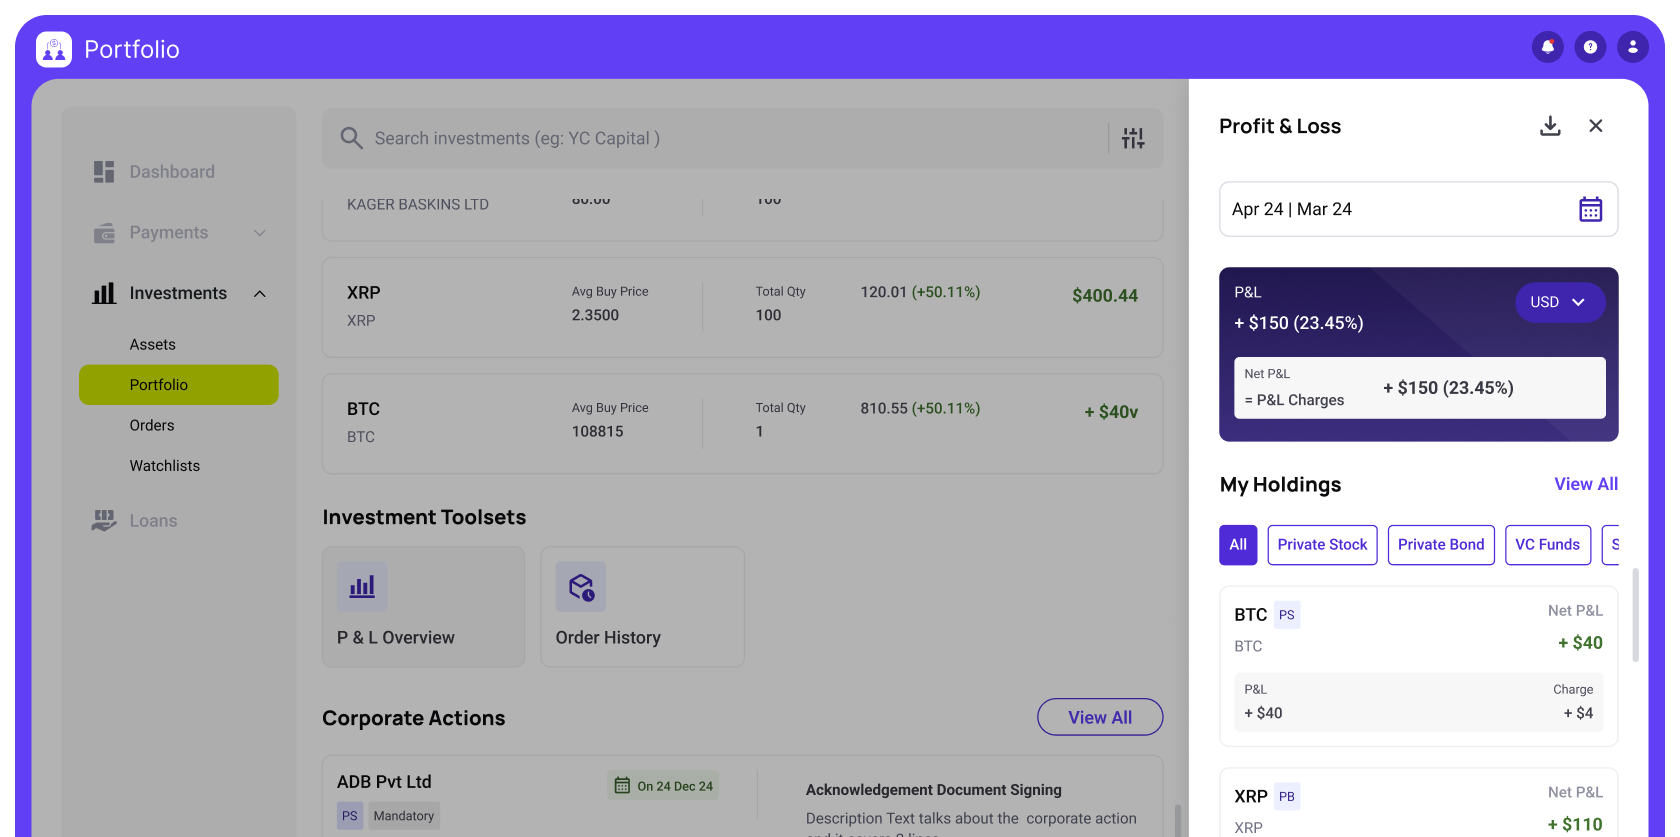Open the XRP holding card in panel
This screenshot has height=837, width=1680.
point(1418,802)
